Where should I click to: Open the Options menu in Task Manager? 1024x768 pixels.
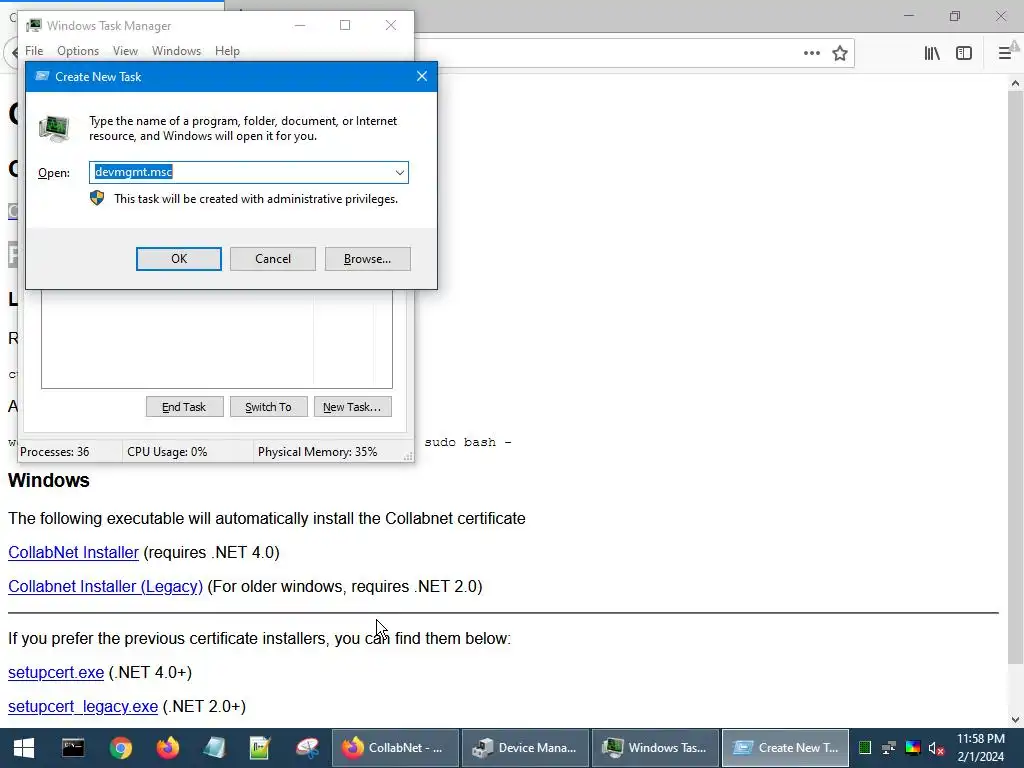78,51
